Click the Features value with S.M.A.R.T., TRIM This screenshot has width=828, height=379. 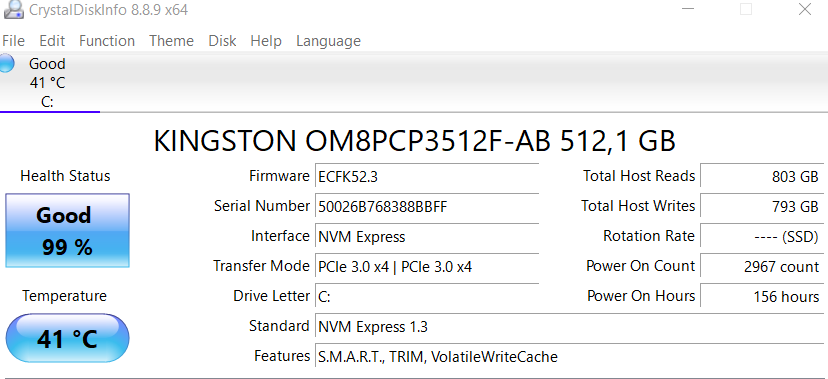pos(569,357)
